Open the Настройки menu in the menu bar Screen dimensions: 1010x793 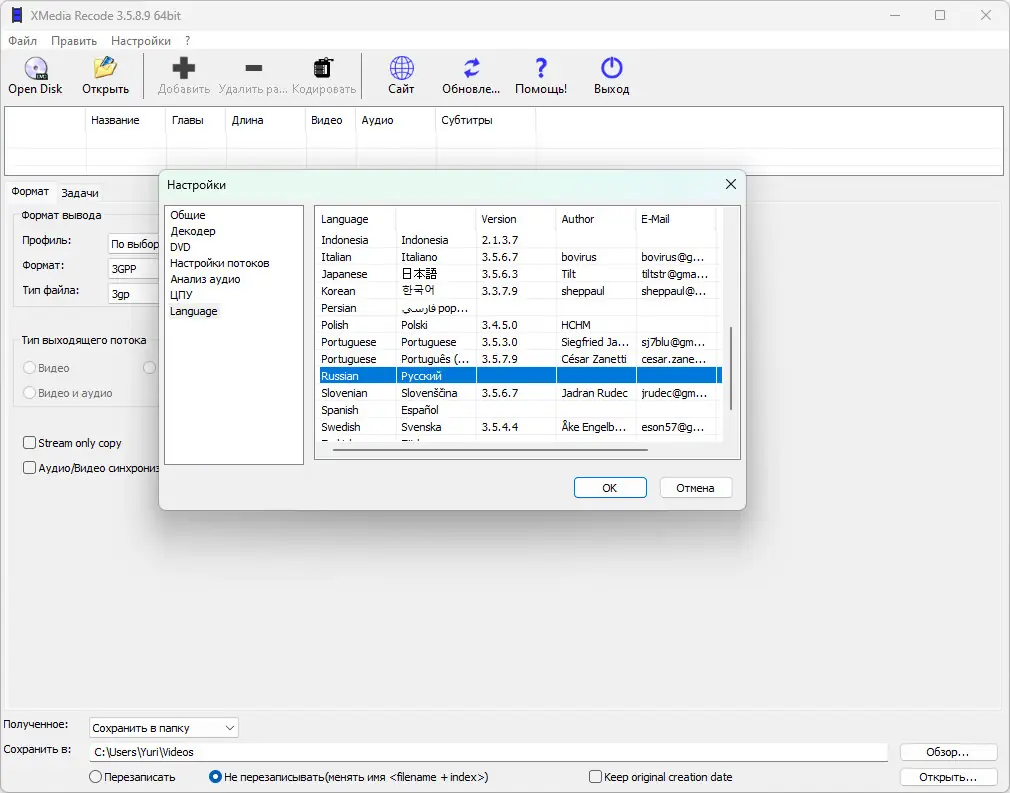(141, 41)
